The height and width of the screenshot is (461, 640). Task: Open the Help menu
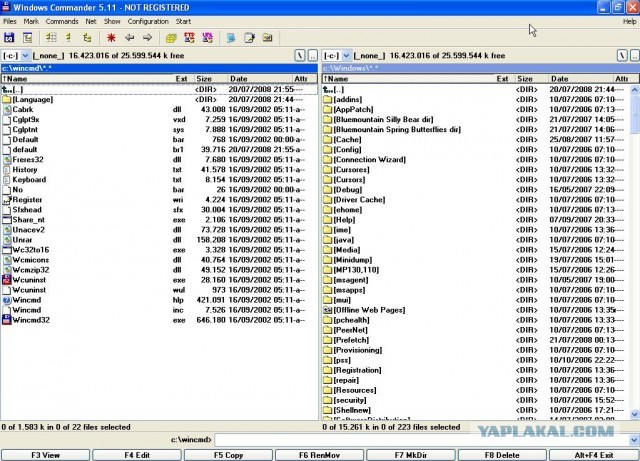point(629,21)
